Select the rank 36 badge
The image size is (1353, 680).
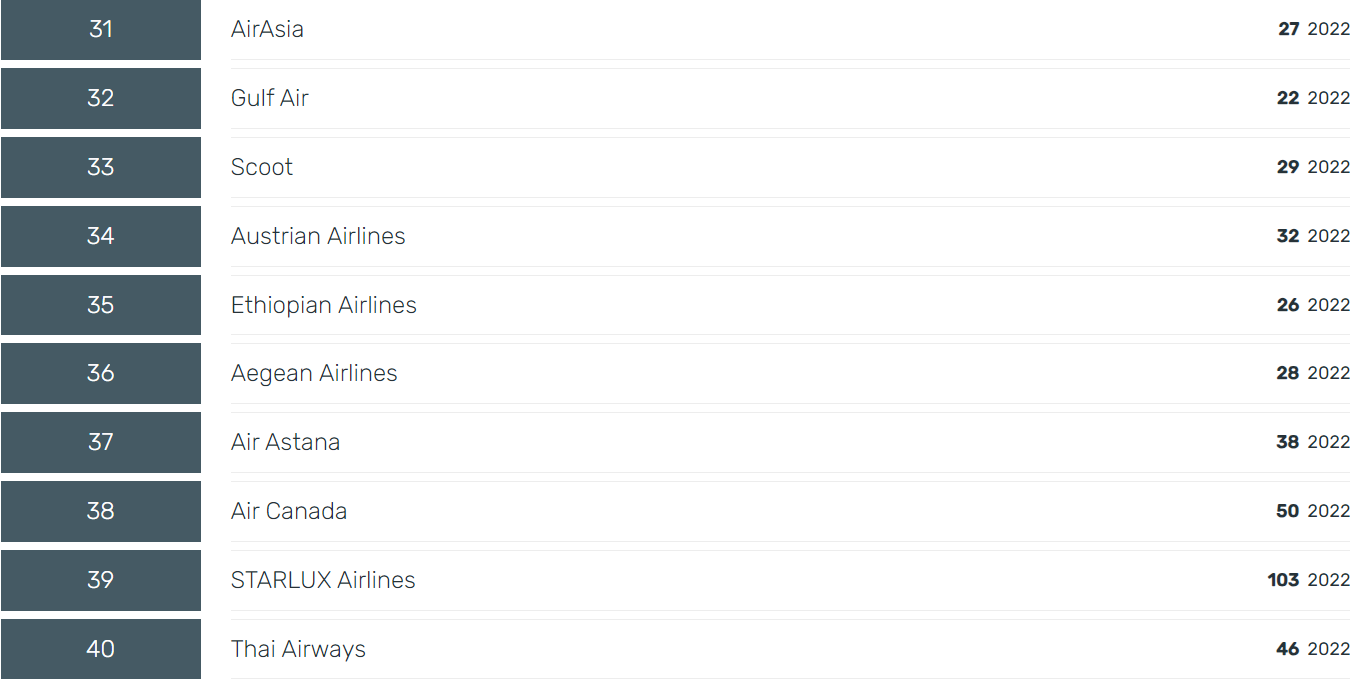coord(101,373)
